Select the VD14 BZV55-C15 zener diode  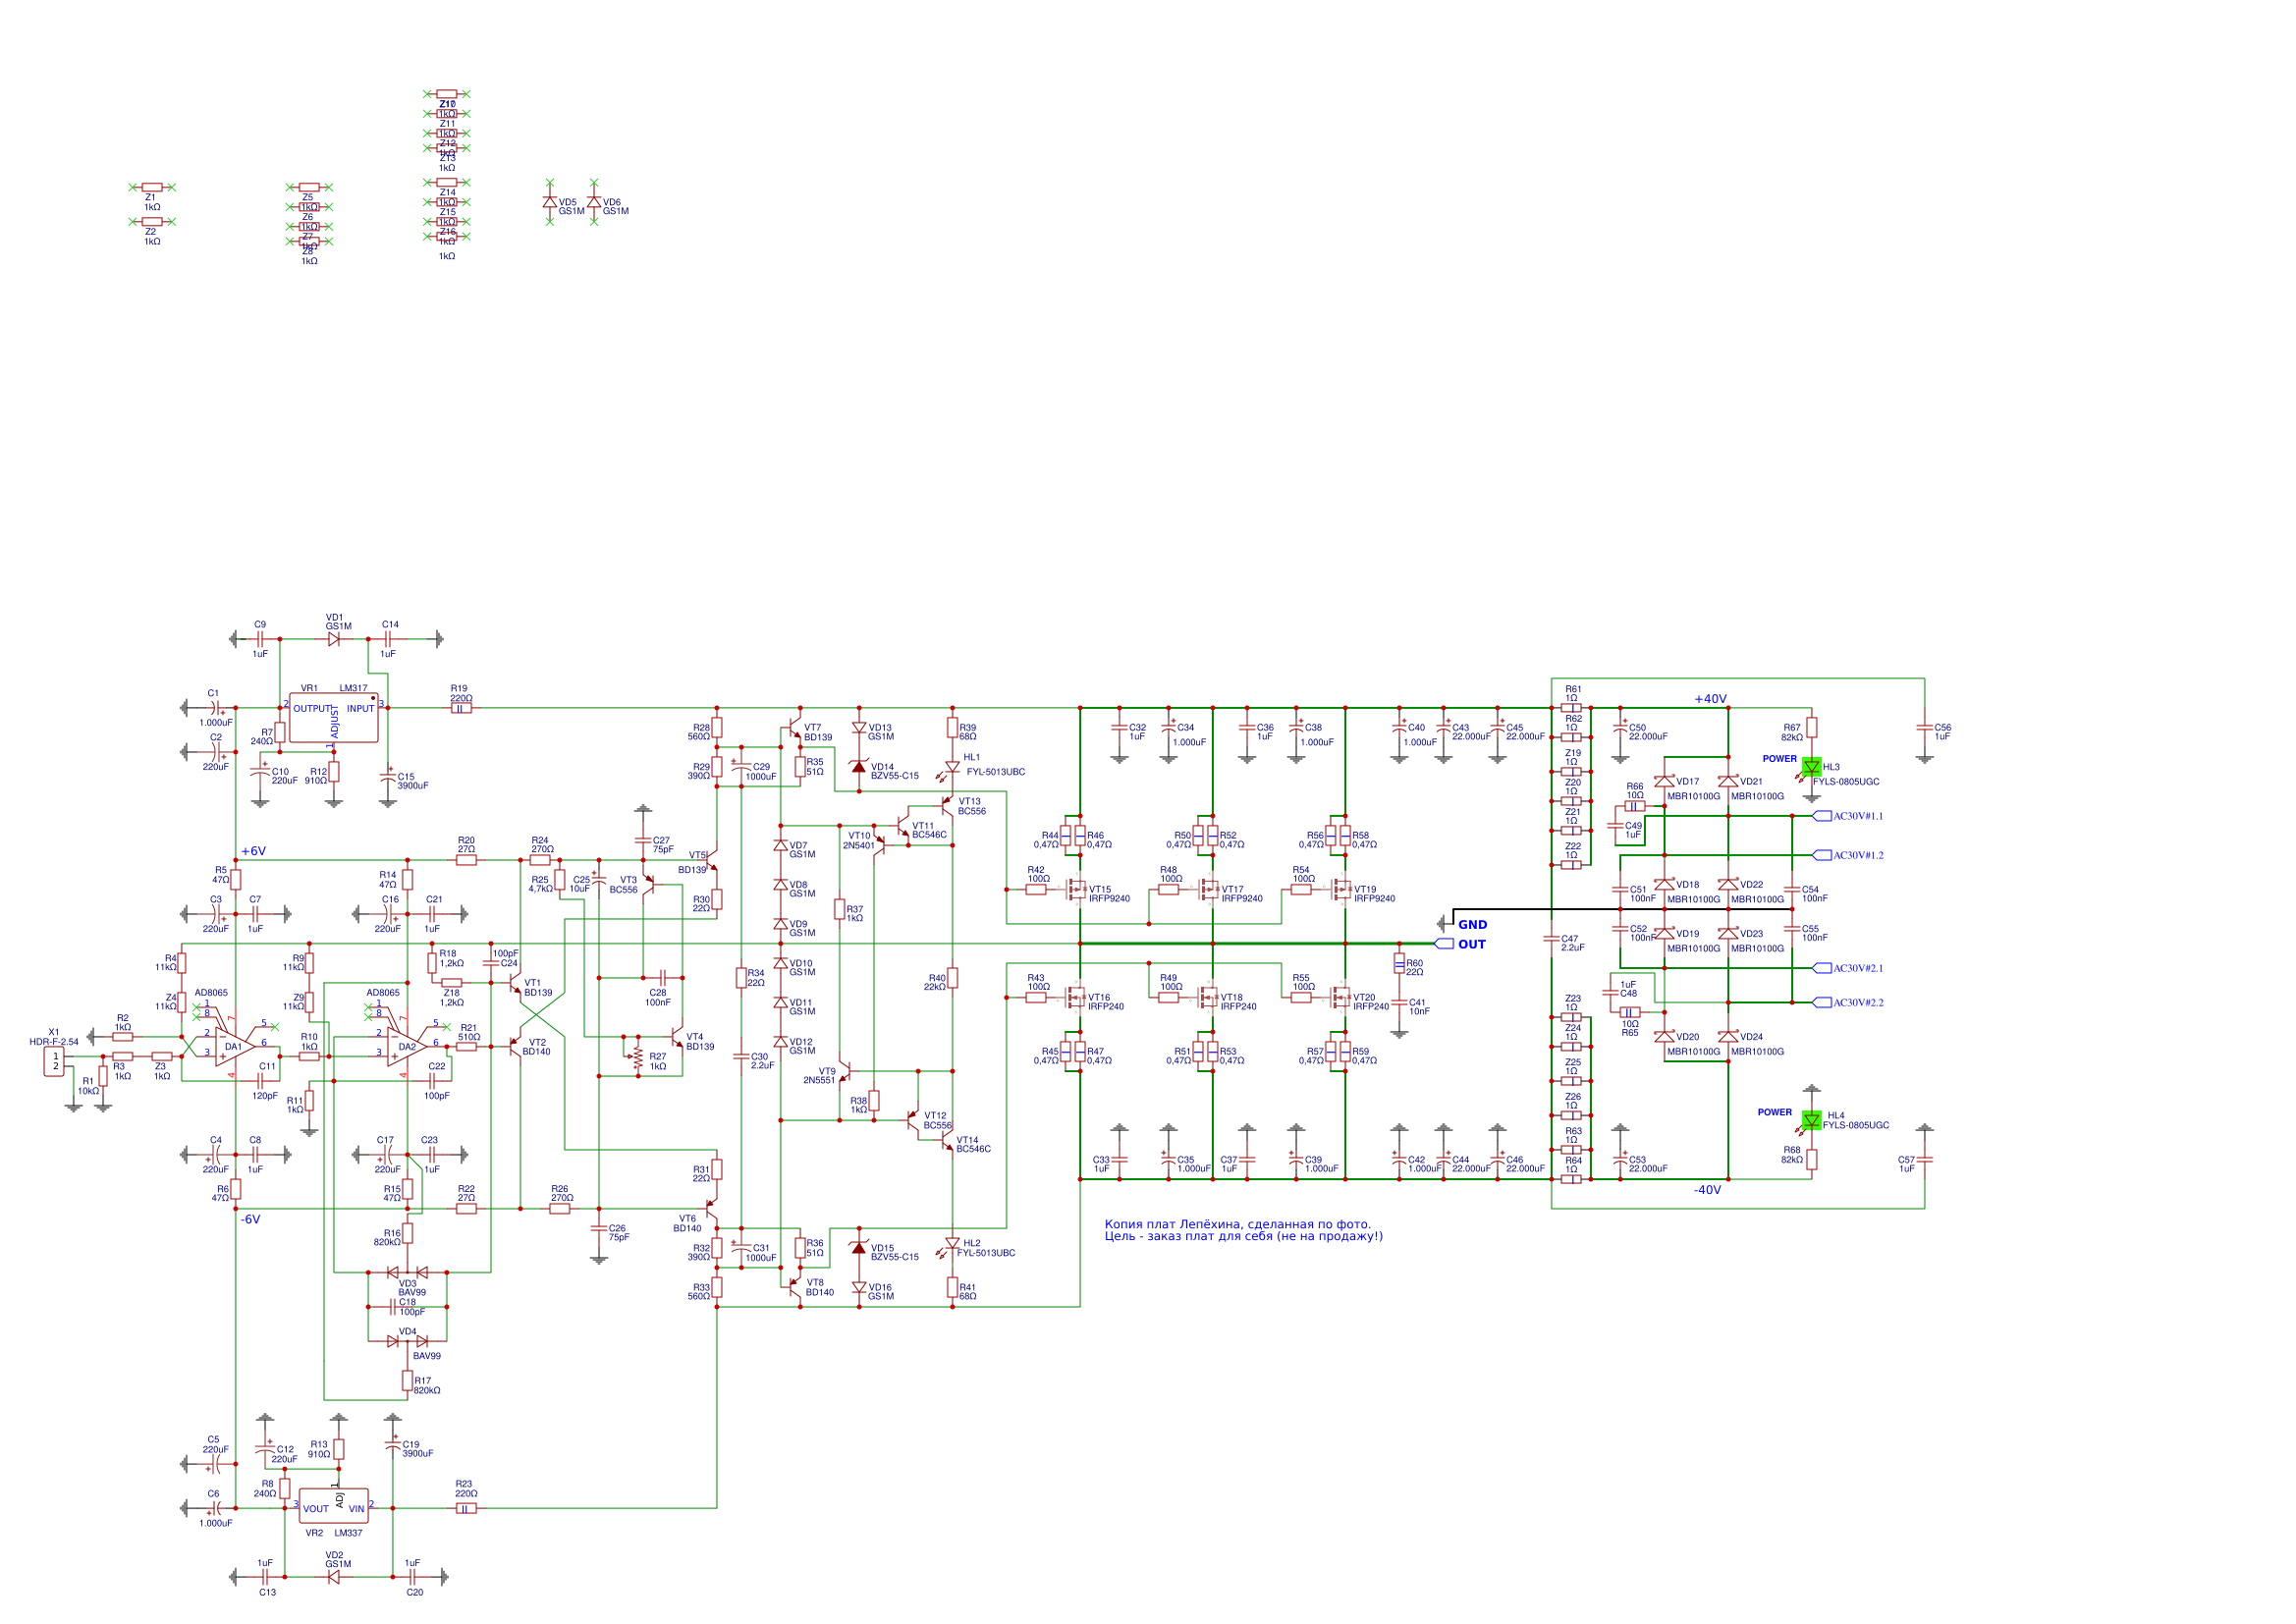point(858,767)
